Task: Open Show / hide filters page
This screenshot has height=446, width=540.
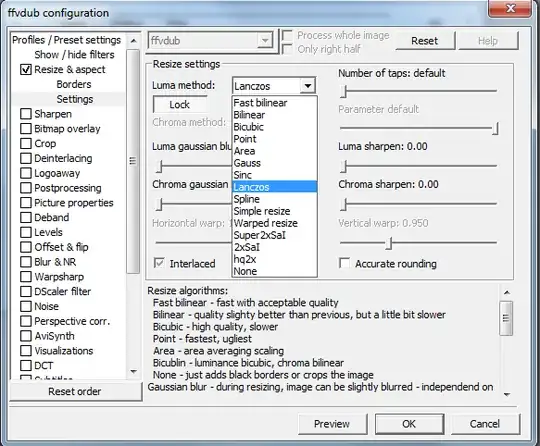Action: click(74, 55)
